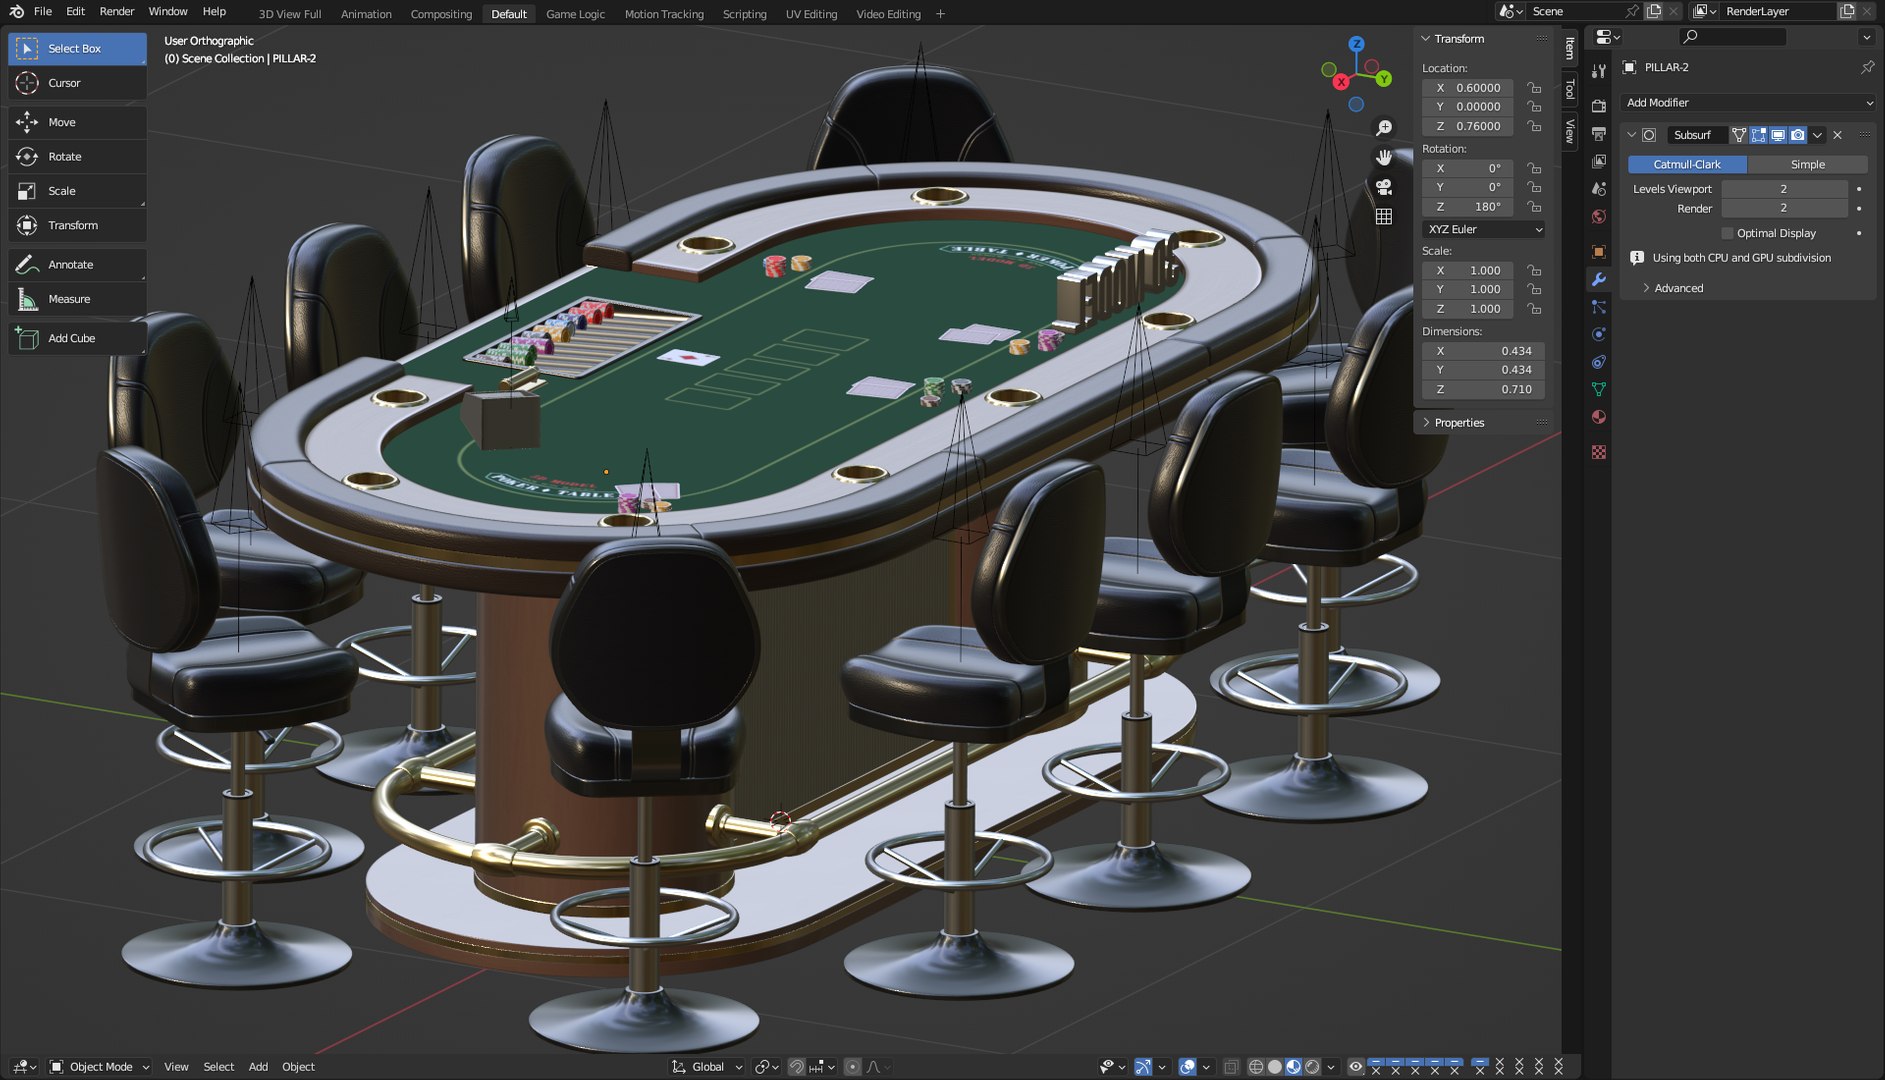This screenshot has width=1885, height=1080.
Task: Open the Physics properties tab icon
Action: [x=1599, y=334]
